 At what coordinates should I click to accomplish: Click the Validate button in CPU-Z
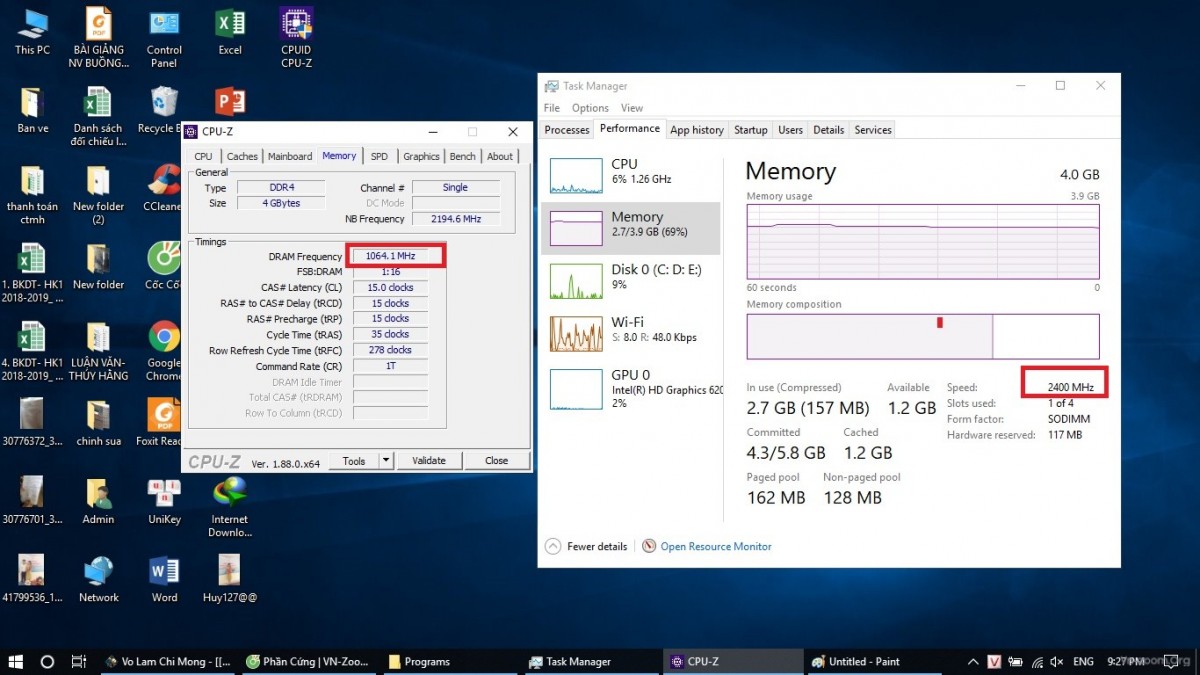(x=429, y=461)
